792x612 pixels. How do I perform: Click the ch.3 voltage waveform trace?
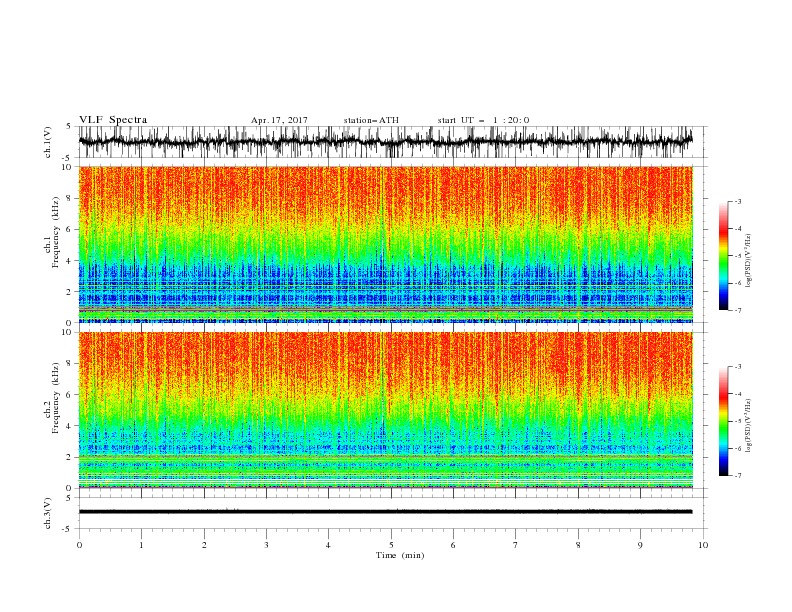click(x=386, y=512)
